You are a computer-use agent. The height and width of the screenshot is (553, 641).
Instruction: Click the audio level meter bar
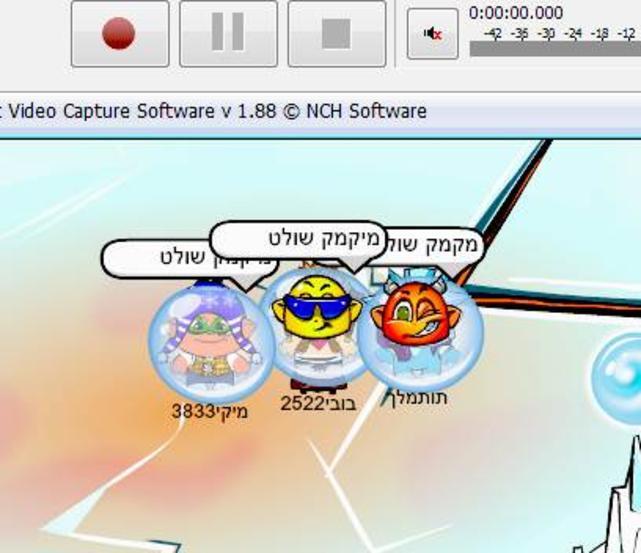tap(555, 49)
